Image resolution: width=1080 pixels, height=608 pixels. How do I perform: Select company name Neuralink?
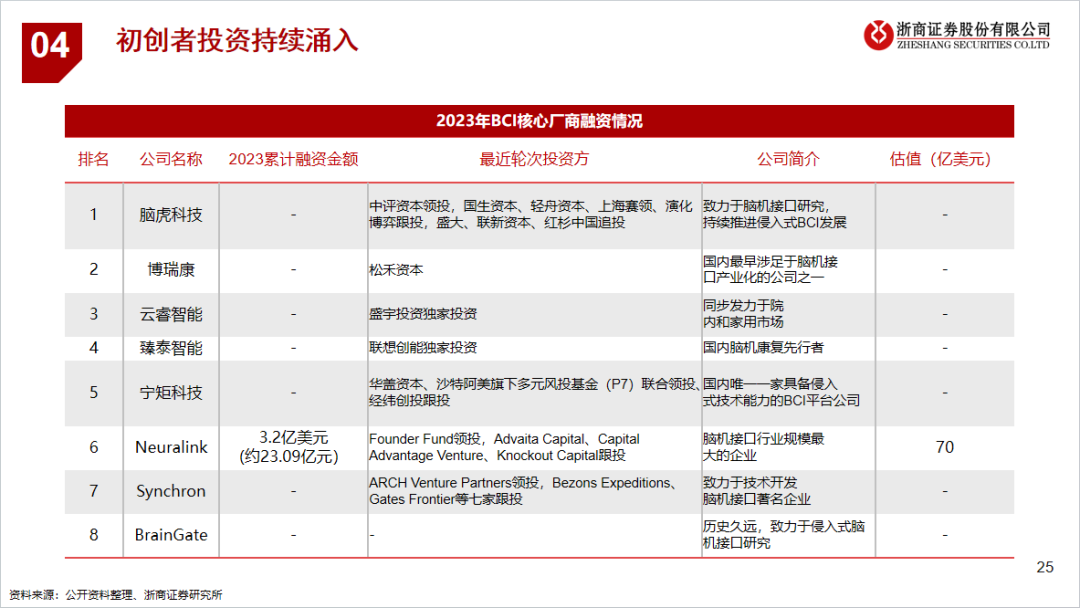(171, 448)
